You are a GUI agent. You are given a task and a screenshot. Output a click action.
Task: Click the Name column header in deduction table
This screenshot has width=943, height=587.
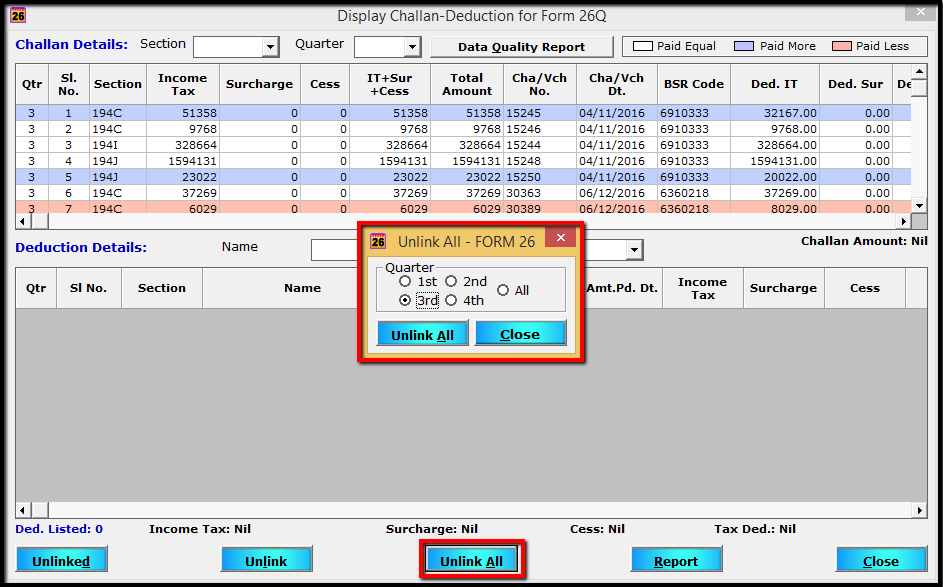pos(303,288)
